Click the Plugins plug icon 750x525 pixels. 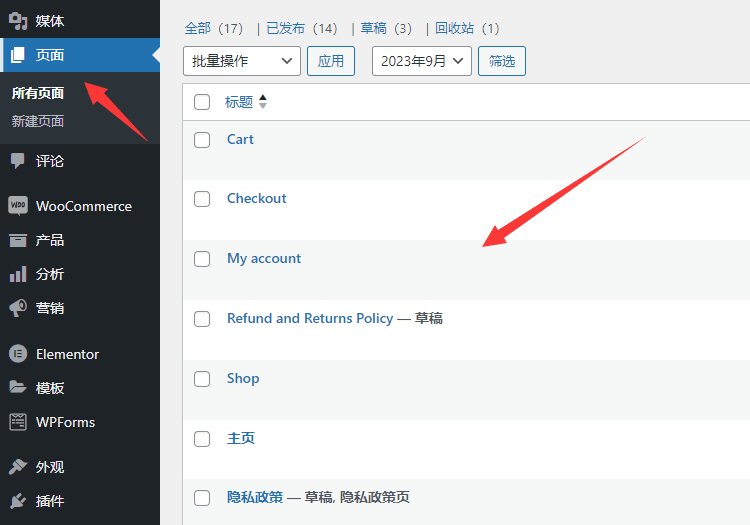pos(18,501)
